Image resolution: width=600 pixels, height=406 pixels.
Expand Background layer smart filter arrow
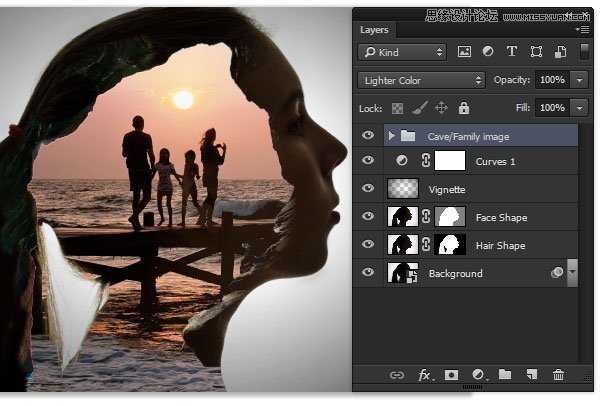[x=572, y=272]
